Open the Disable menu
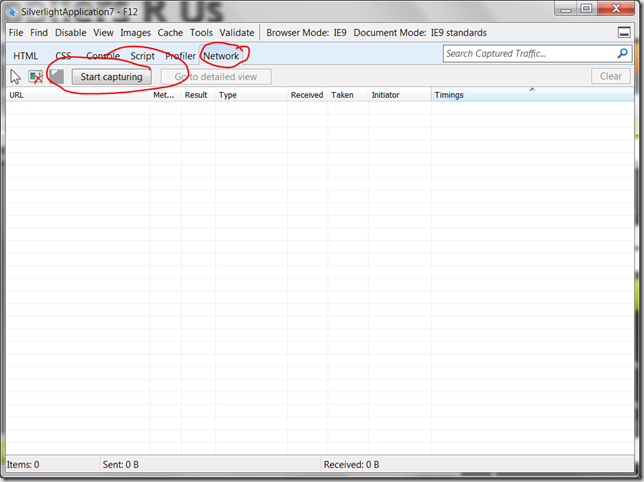The width and height of the screenshot is (644, 482). pos(71,32)
